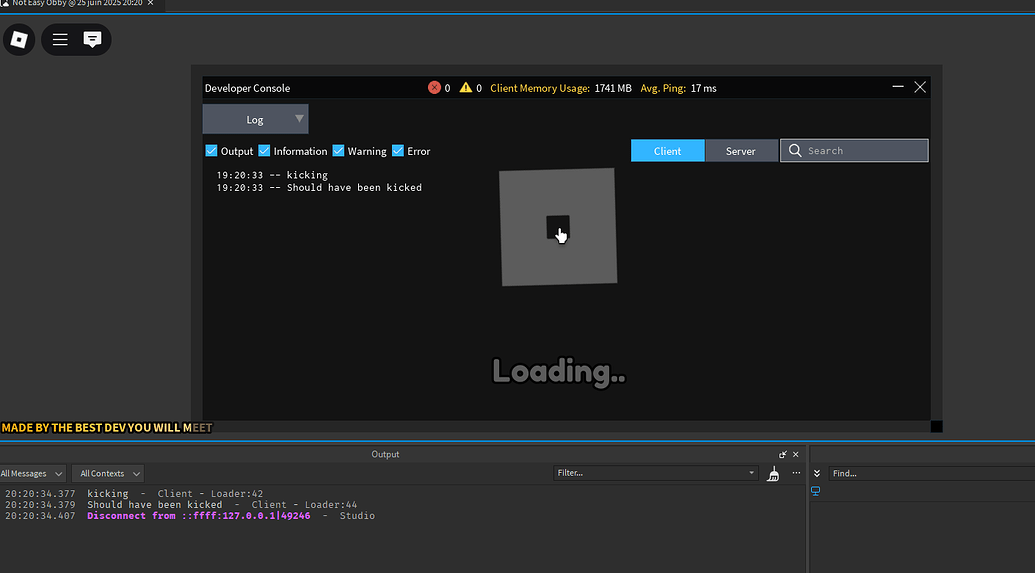Select the console 'kicking' log line
1035x573 pixels.
pyautogui.click(x=272, y=175)
